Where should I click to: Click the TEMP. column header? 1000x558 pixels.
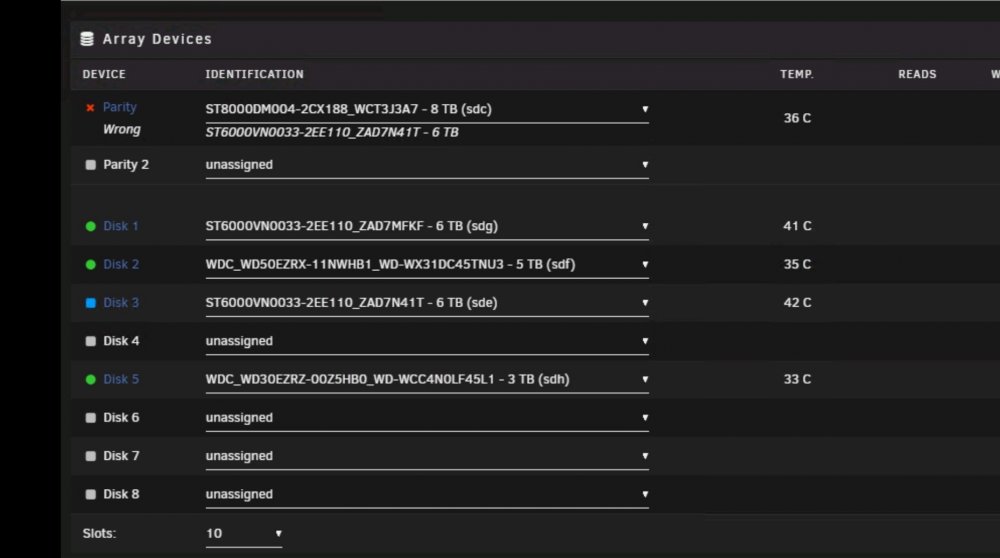click(797, 74)
